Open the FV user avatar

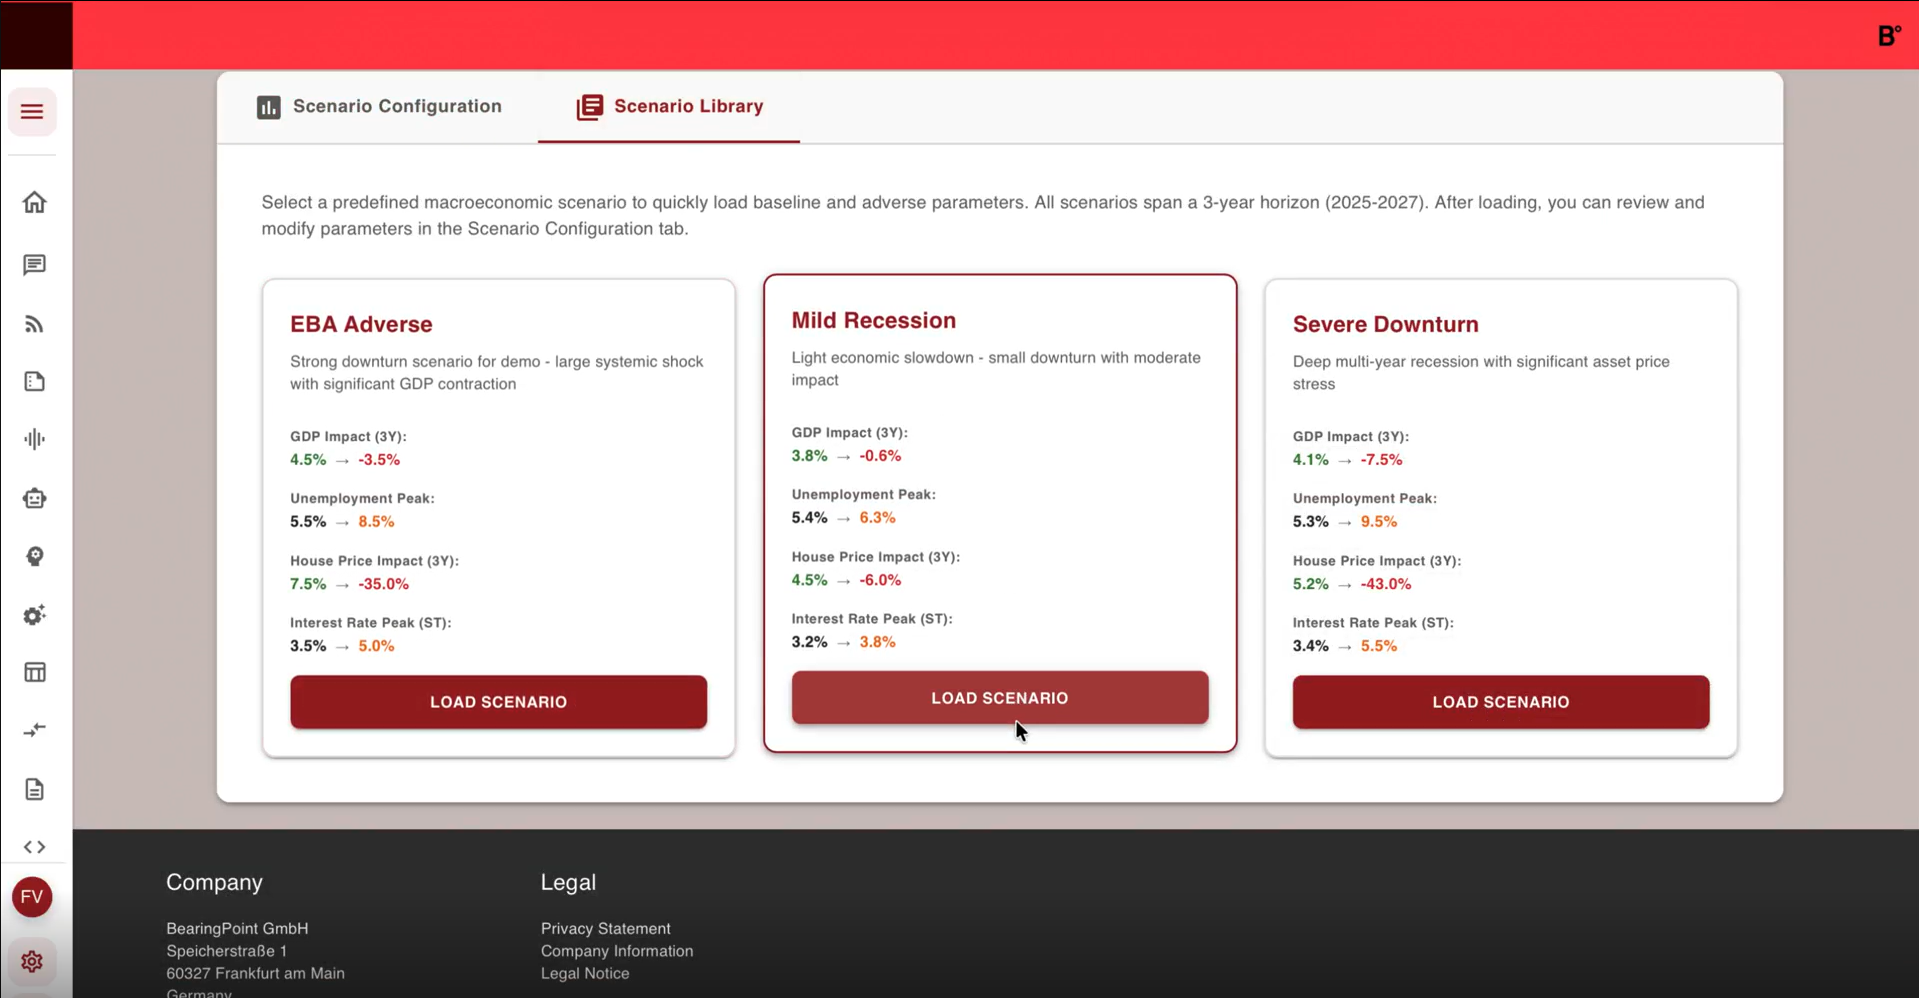point(32,897)
